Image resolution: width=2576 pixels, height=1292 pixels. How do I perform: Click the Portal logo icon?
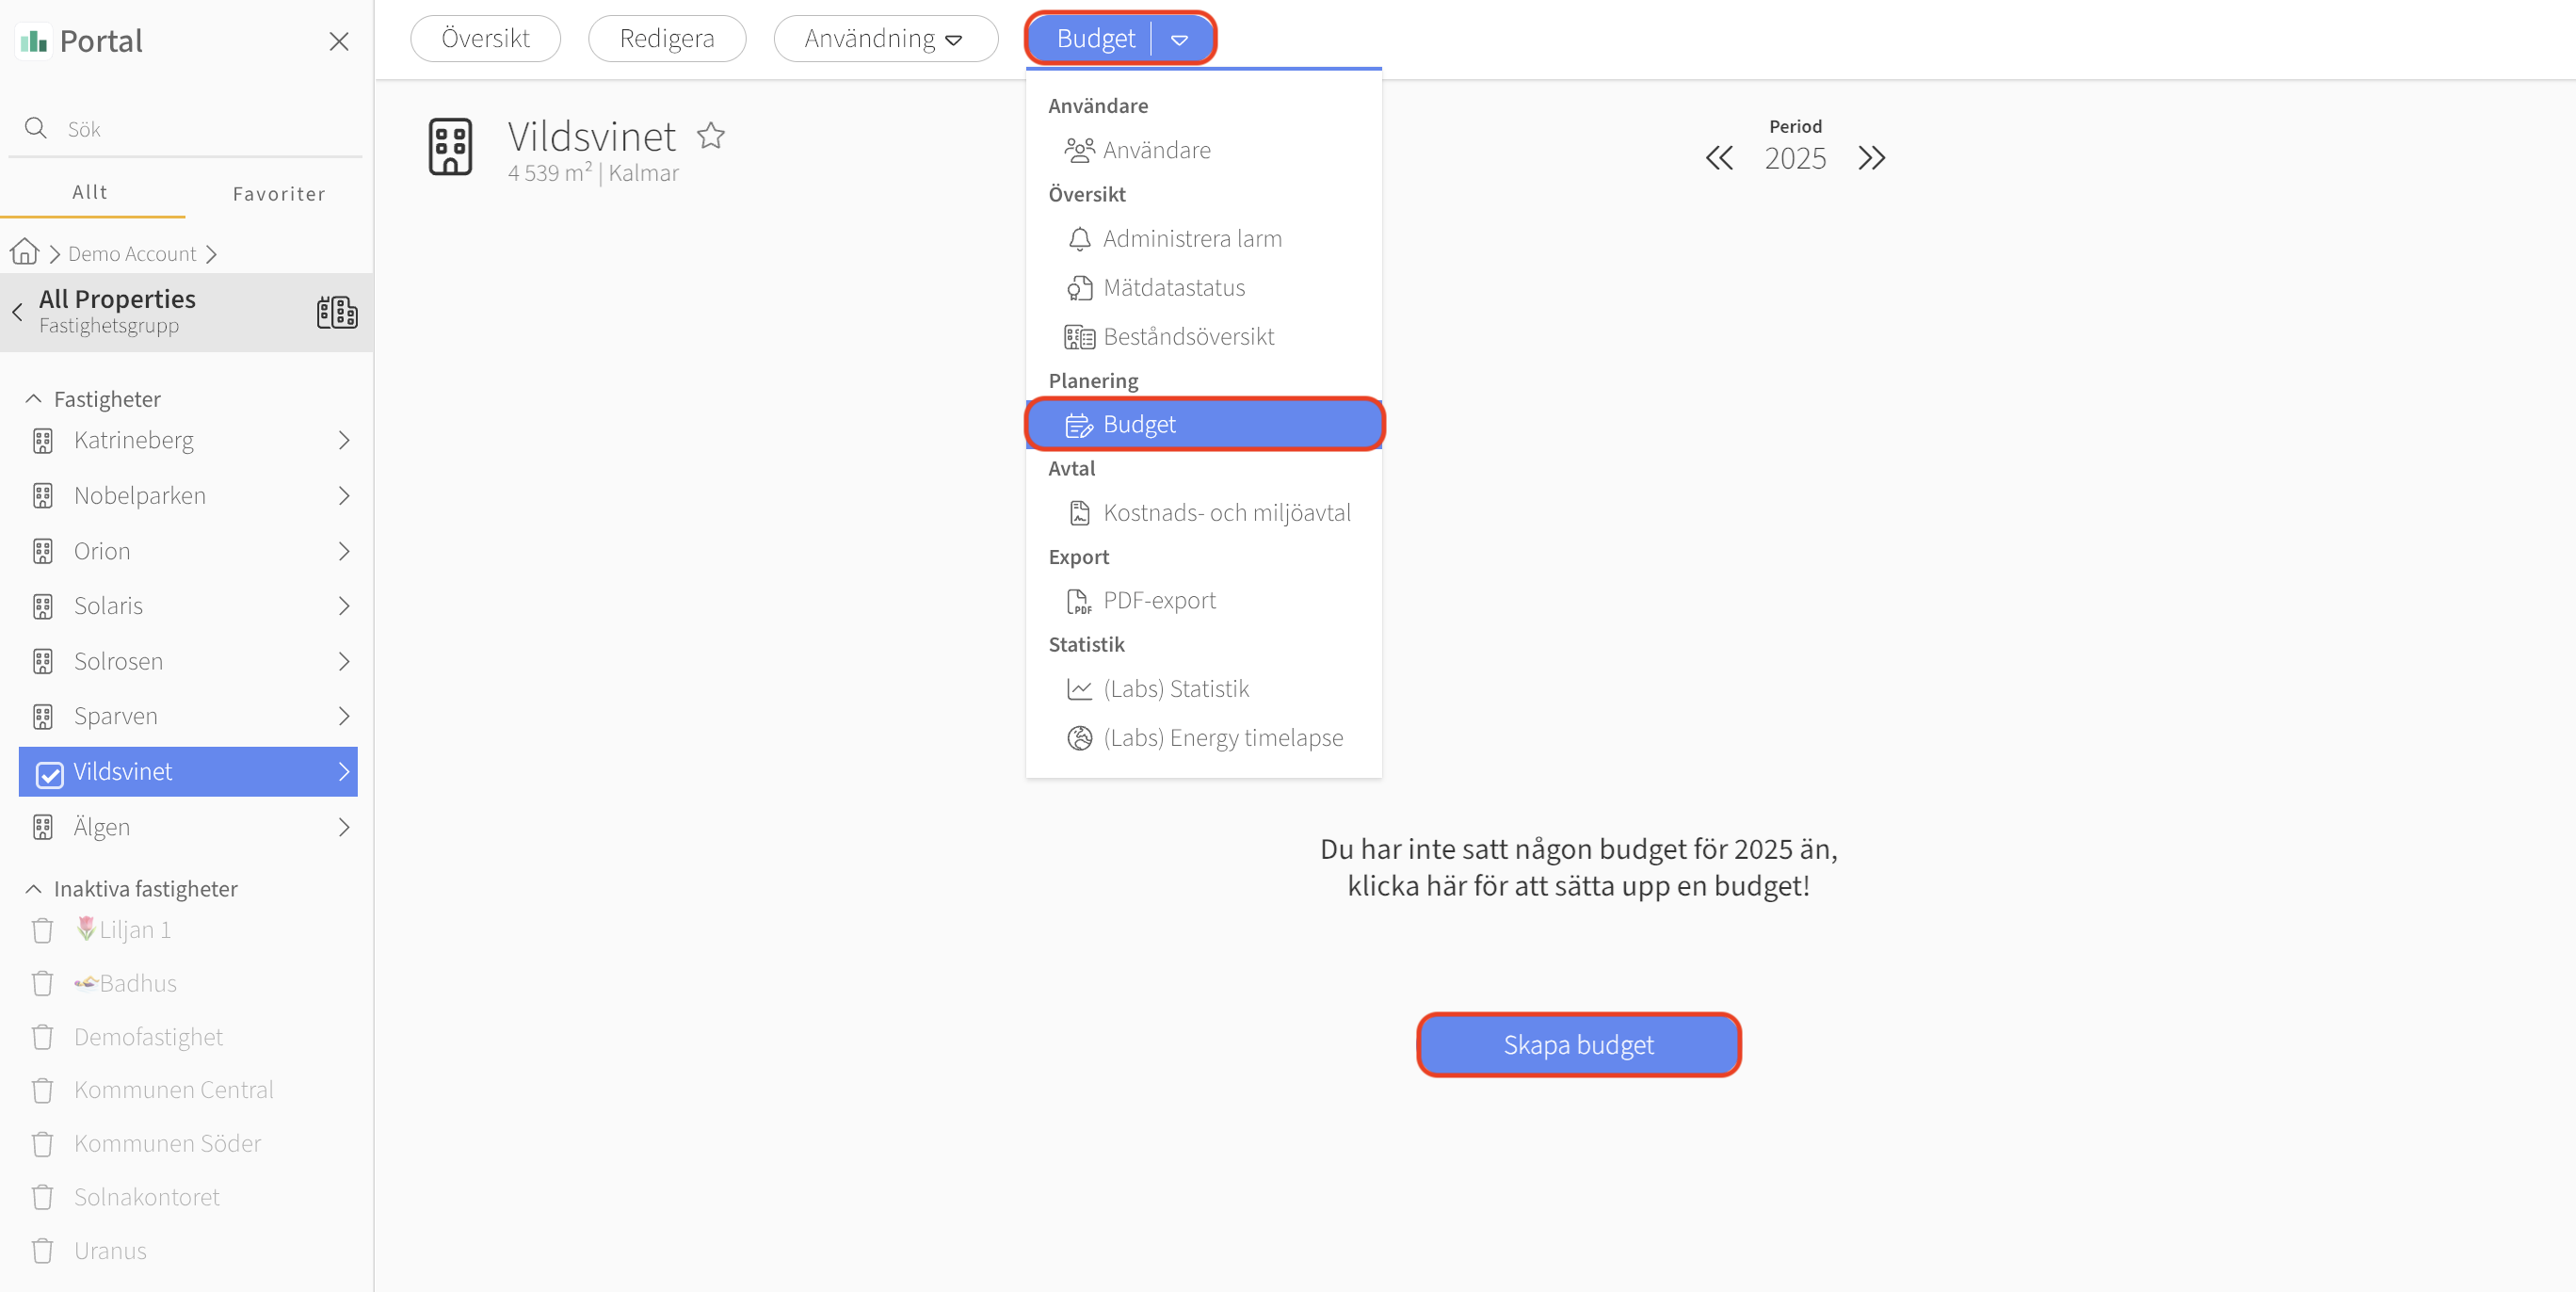34,41
